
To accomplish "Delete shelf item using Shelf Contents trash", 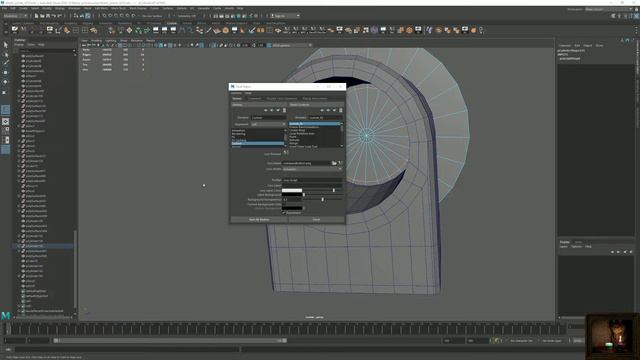I will point(341,110).
